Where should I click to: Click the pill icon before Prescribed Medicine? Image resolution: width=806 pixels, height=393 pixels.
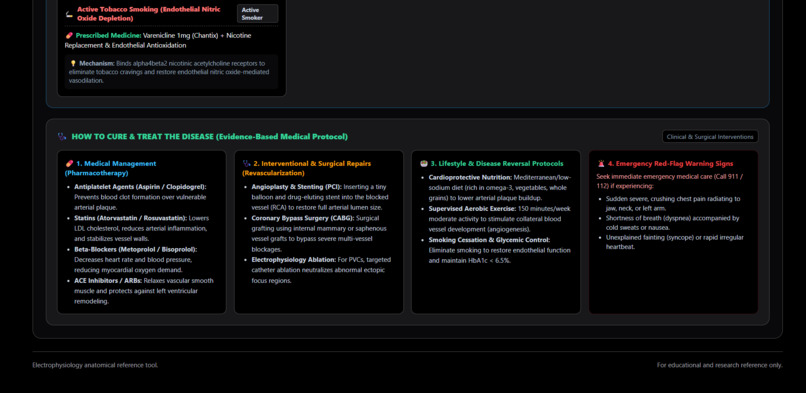point(69,35)
